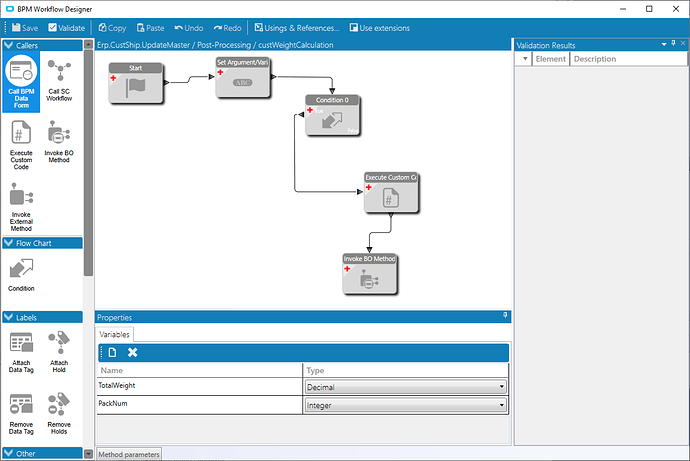The image size is (690, 461).
Task: Select the Invoke BO Method tool
Action: pyautogui.click(x=59, y=145)
